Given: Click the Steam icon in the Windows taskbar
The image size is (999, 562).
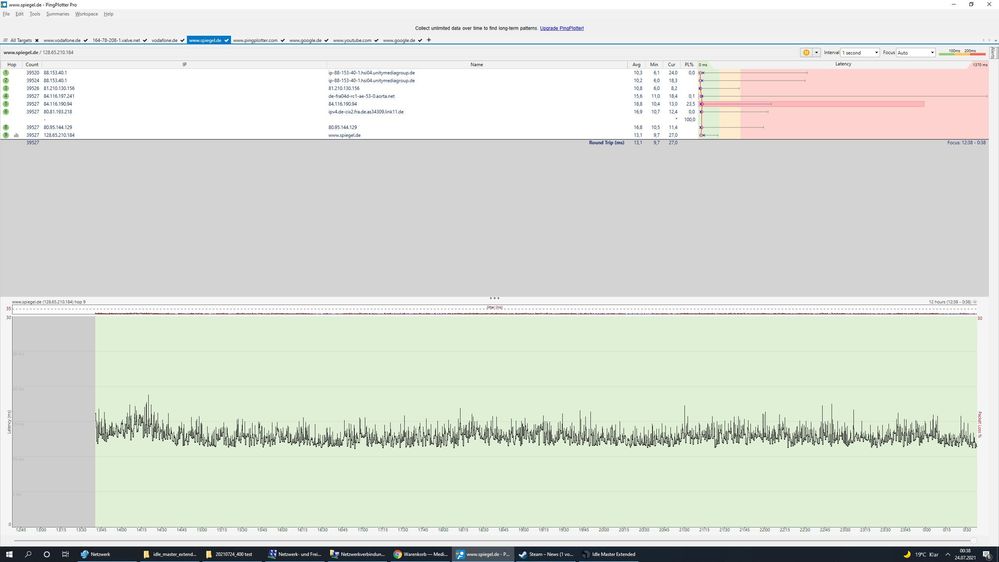Looking at the screenshot, I should [522, 553].
